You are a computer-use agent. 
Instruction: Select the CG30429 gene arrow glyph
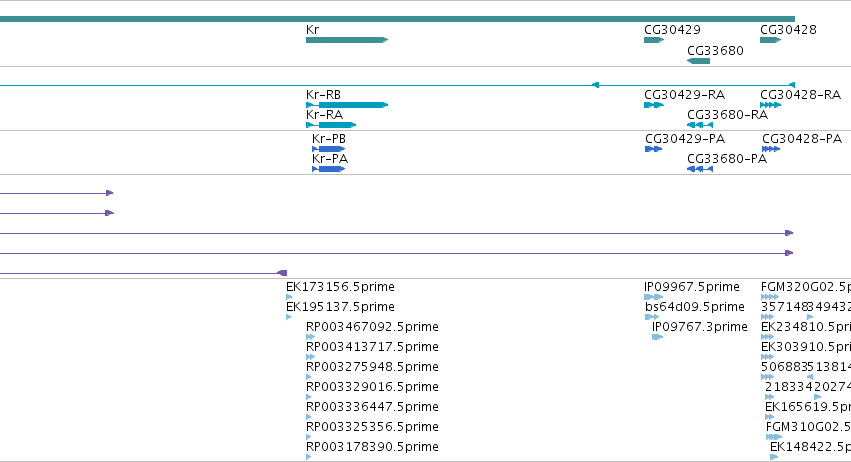[654, 40]
